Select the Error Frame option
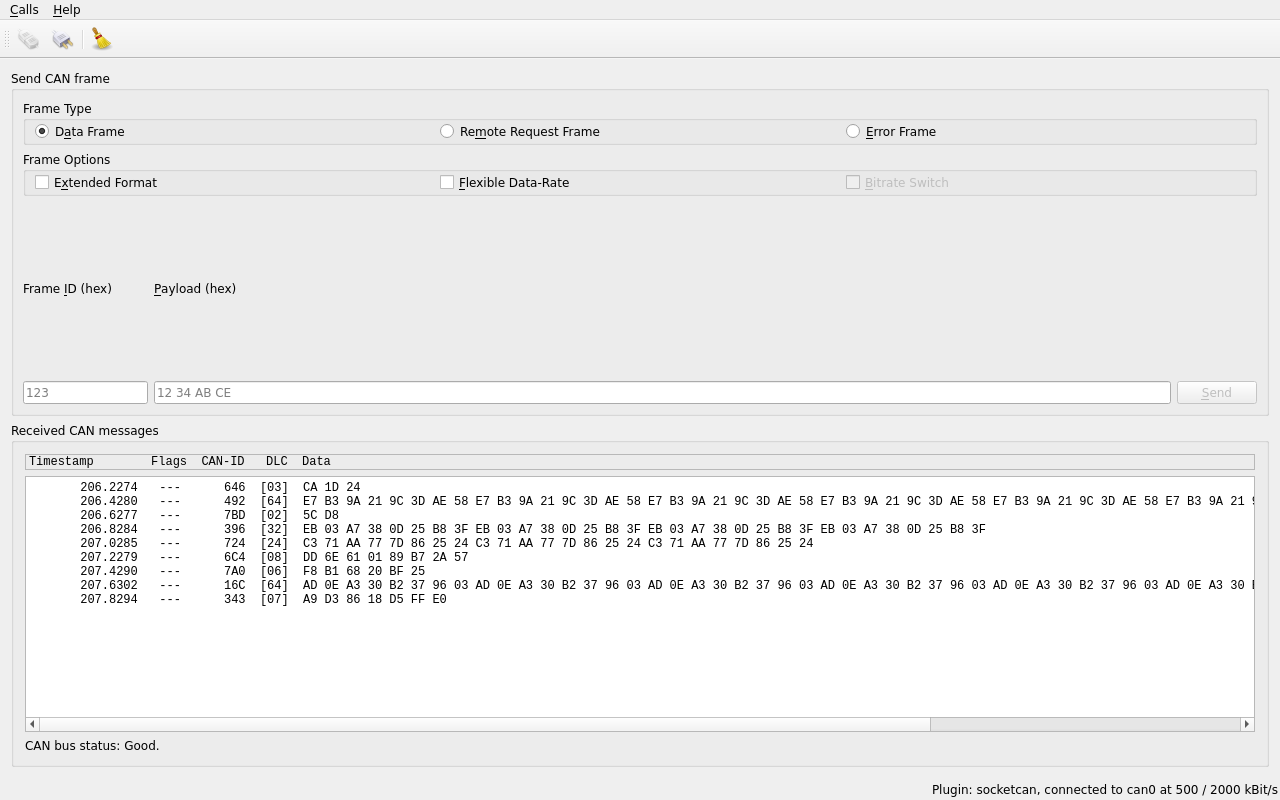 (853, 131)
